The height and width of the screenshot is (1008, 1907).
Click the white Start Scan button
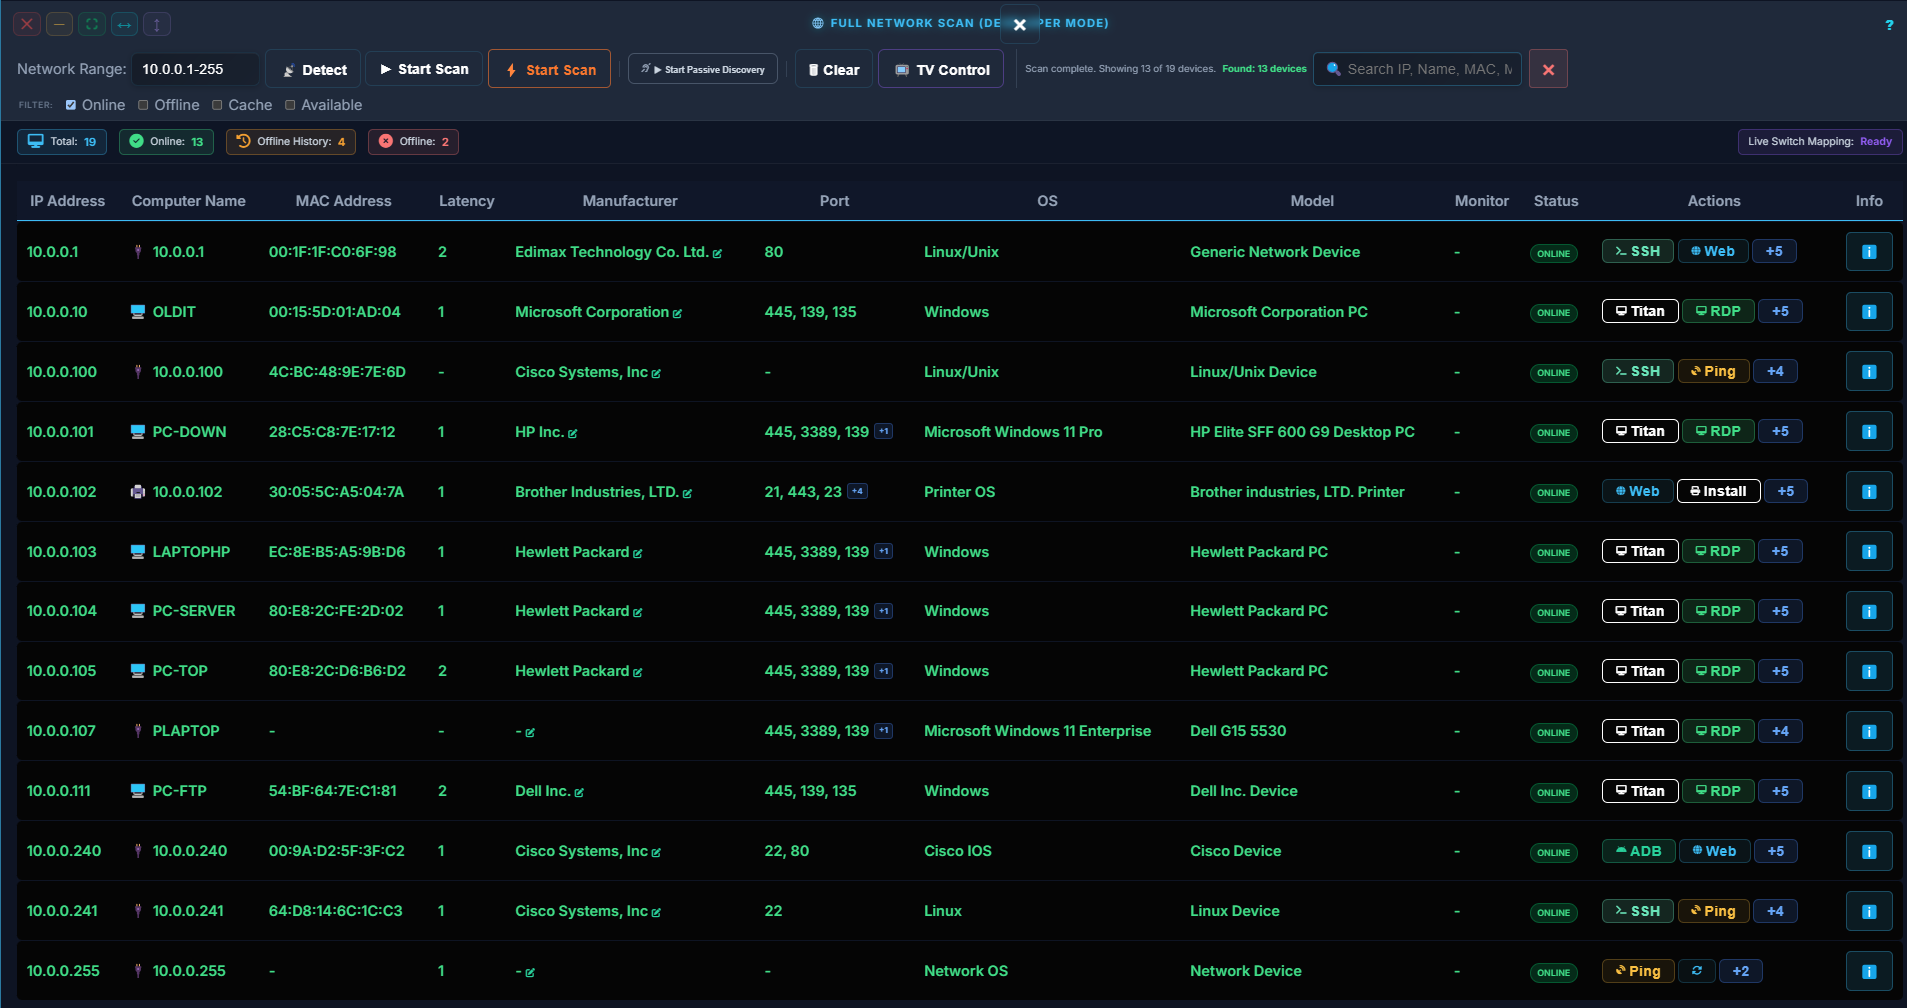424,69
